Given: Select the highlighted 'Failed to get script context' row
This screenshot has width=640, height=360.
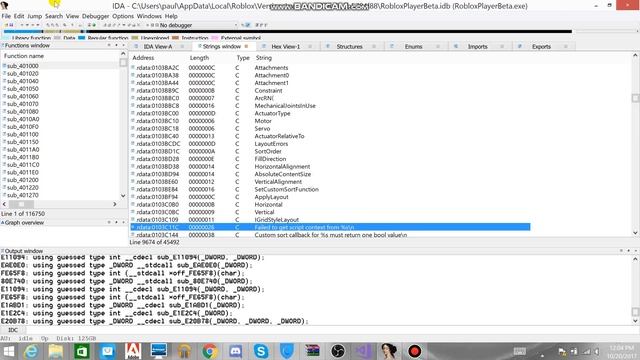Looking at the screenshot, I should click(x=330, y=227).
